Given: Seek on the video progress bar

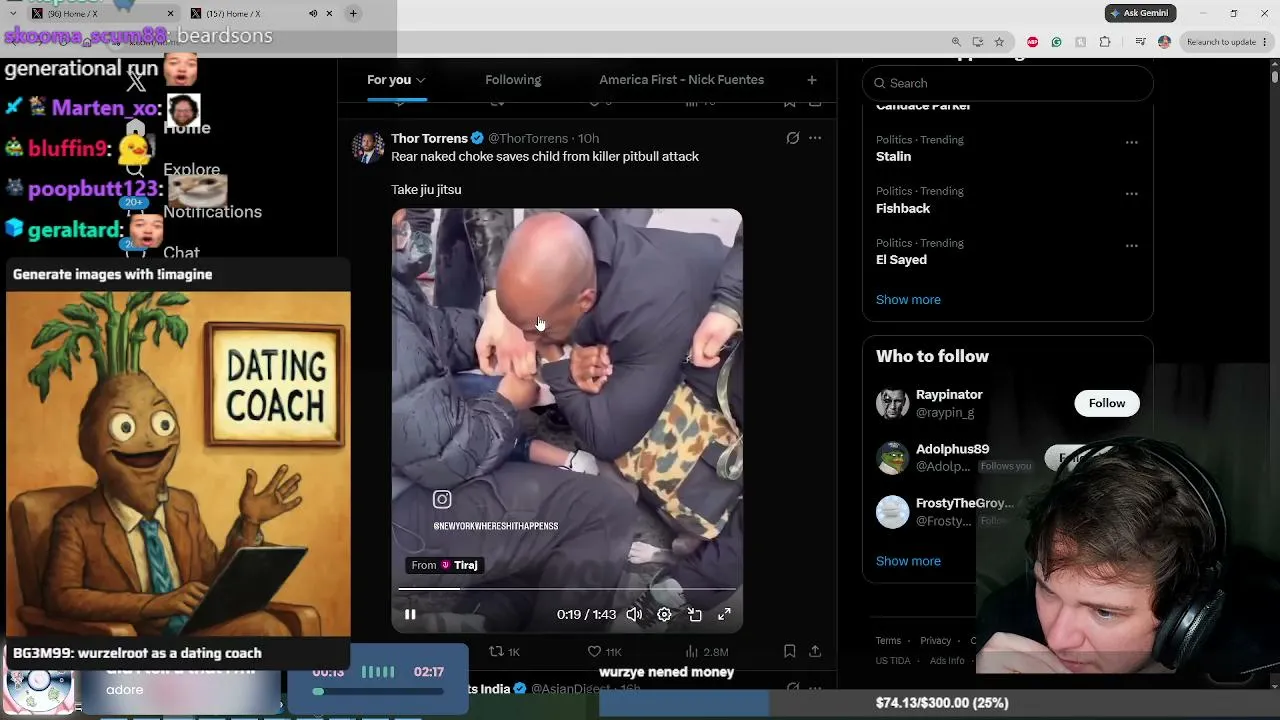Looking at the screenshot, I should 567,589.
